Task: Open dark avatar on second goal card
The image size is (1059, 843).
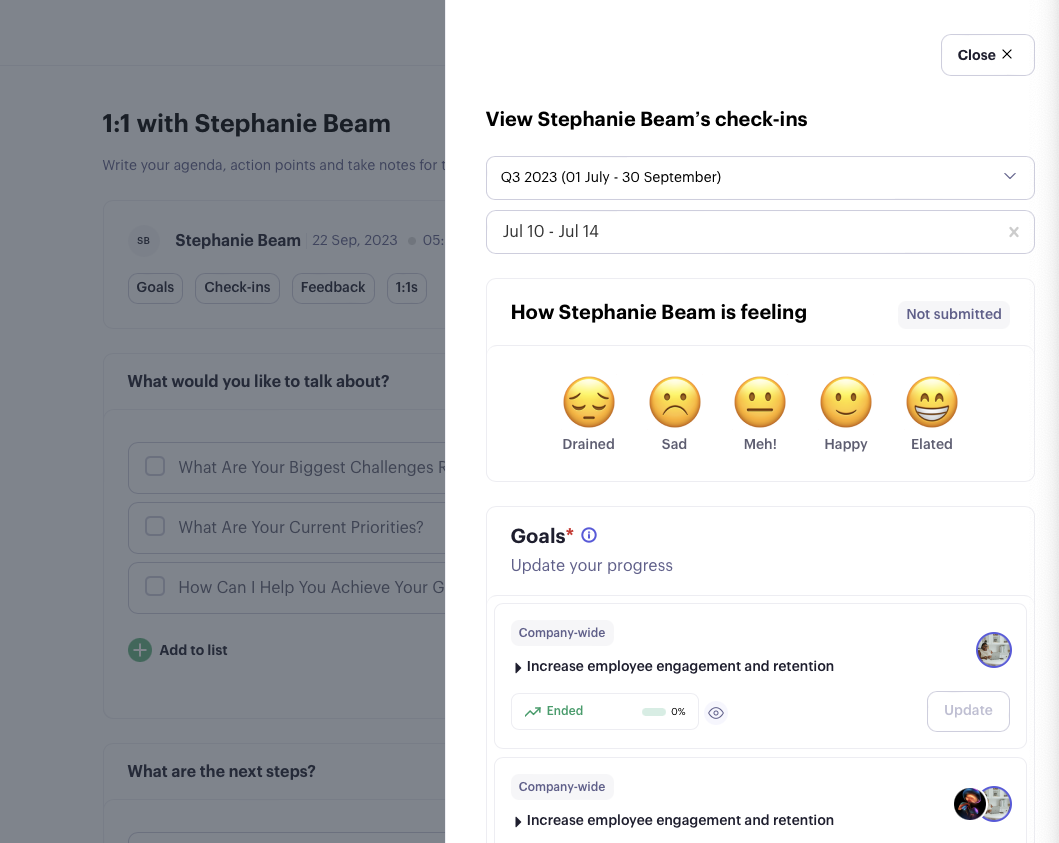Action: point(969,804)
